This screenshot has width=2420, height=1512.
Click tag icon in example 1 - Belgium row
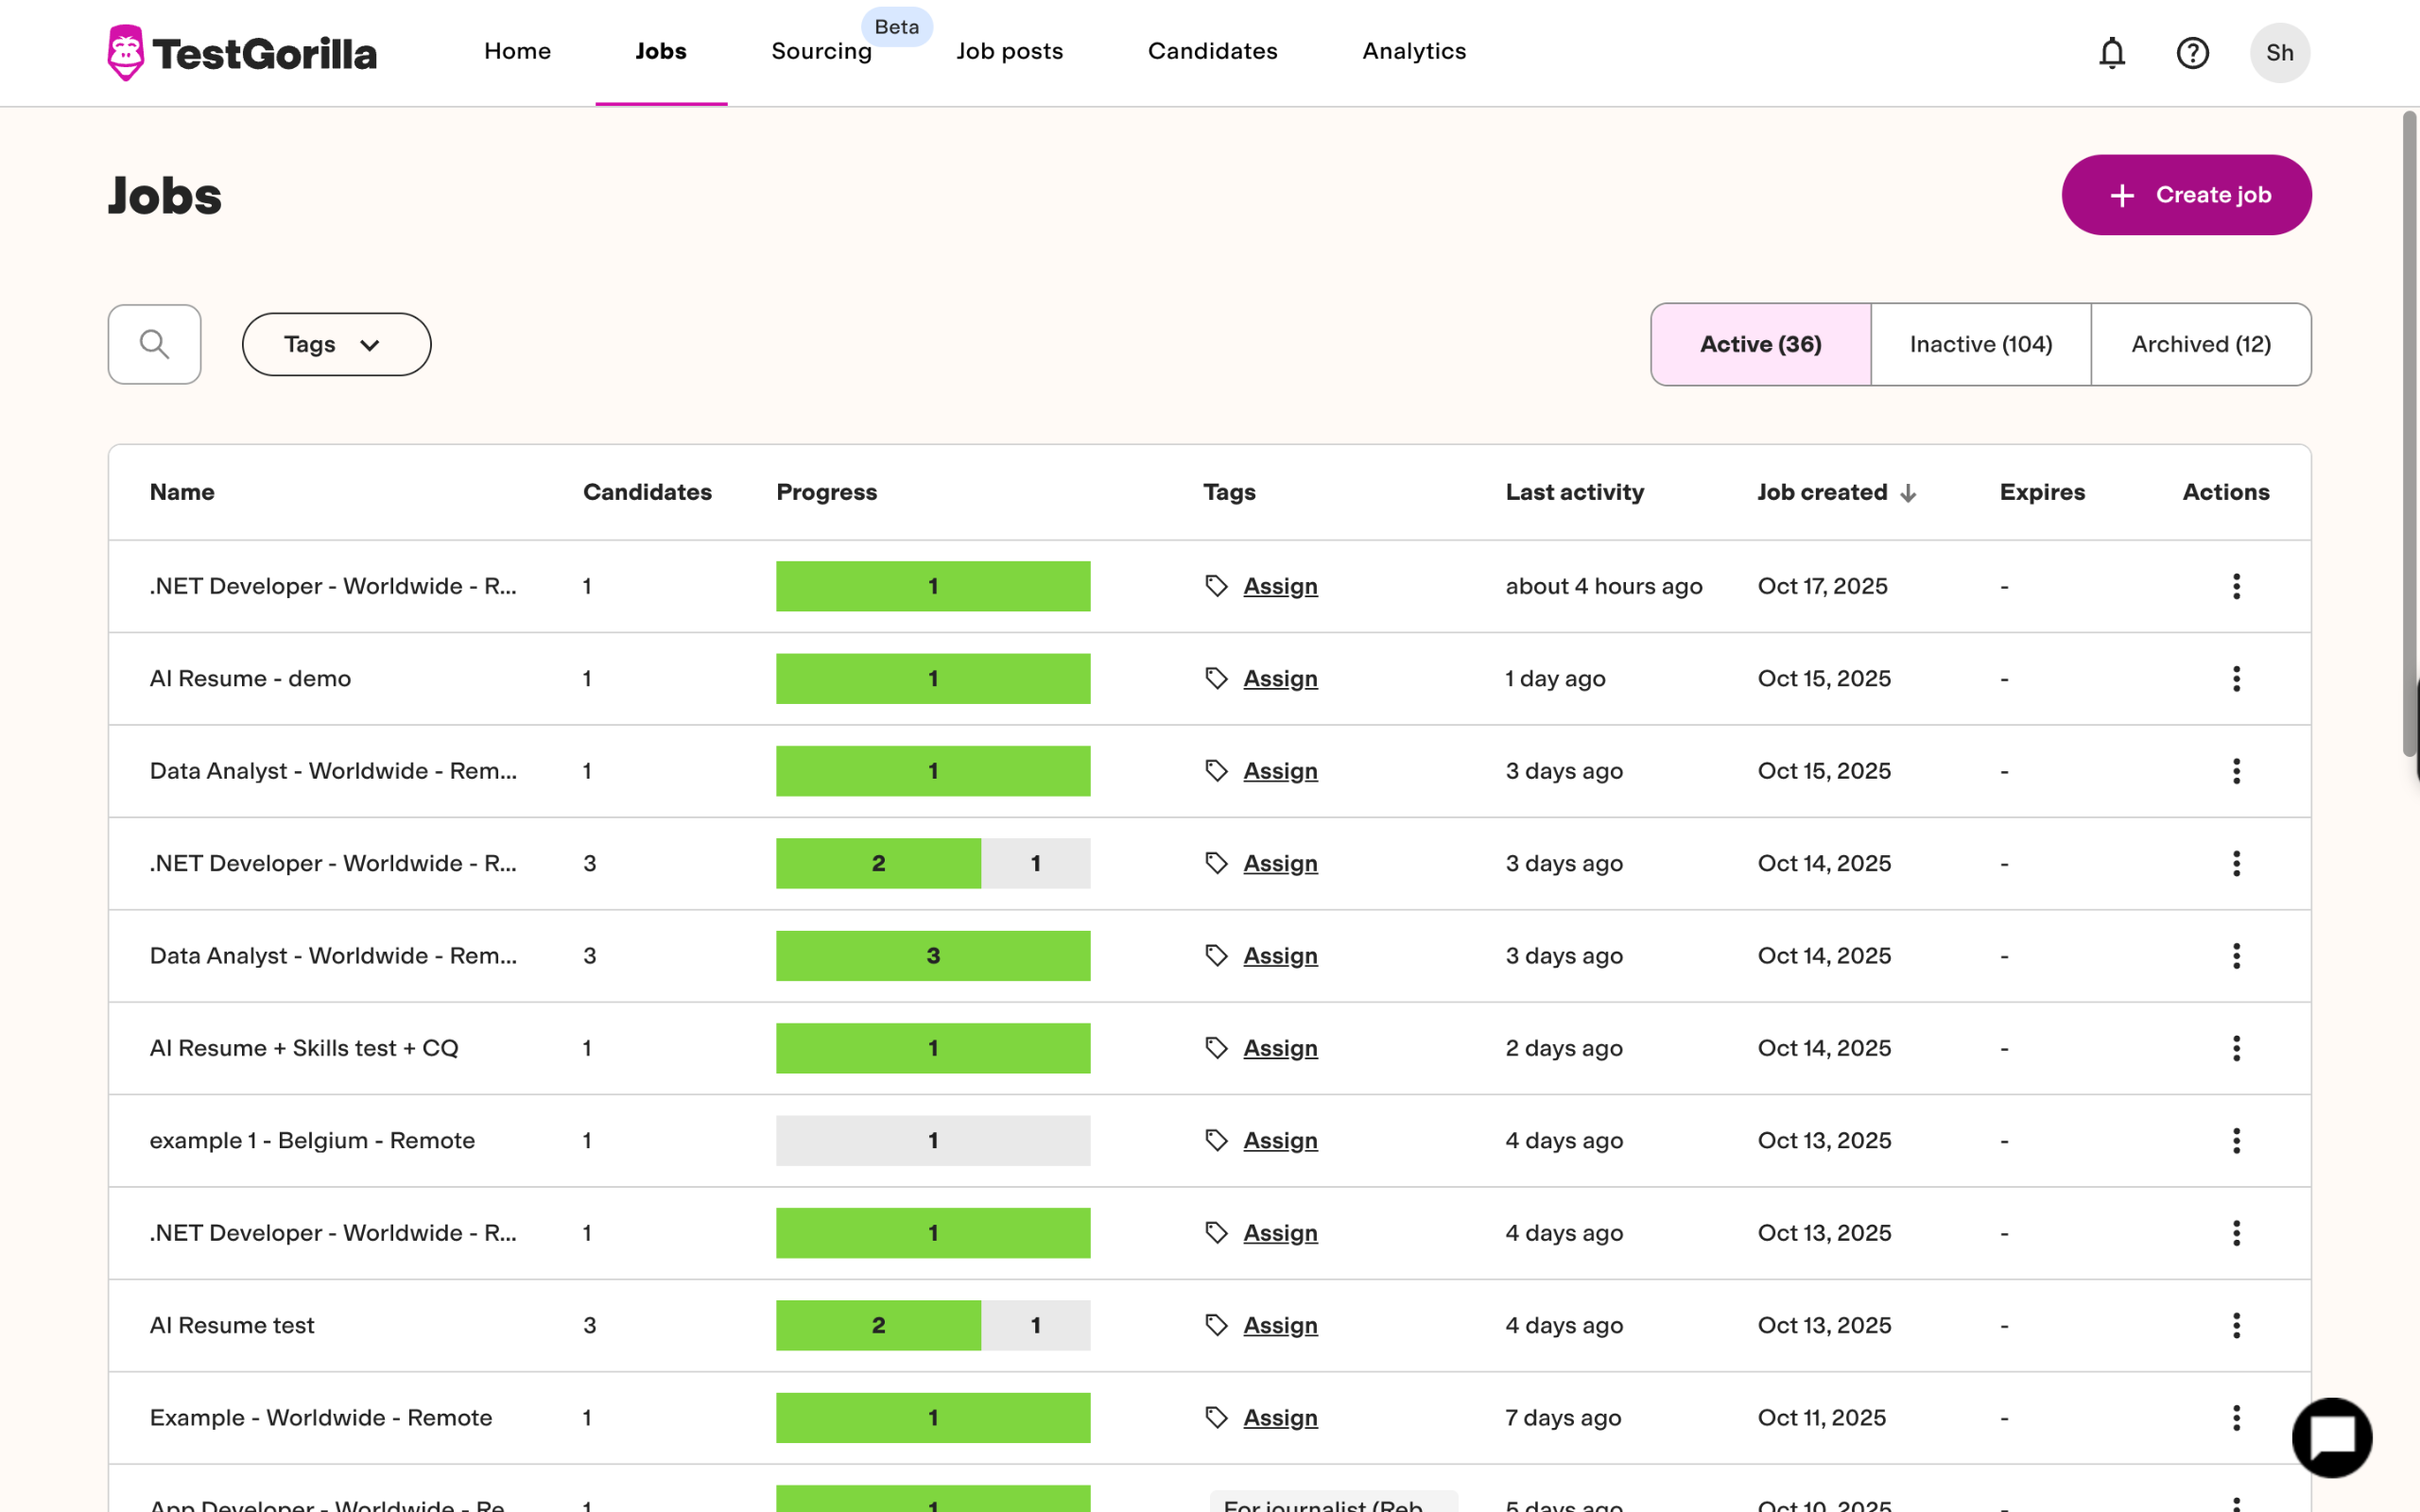(1216, 1140)
